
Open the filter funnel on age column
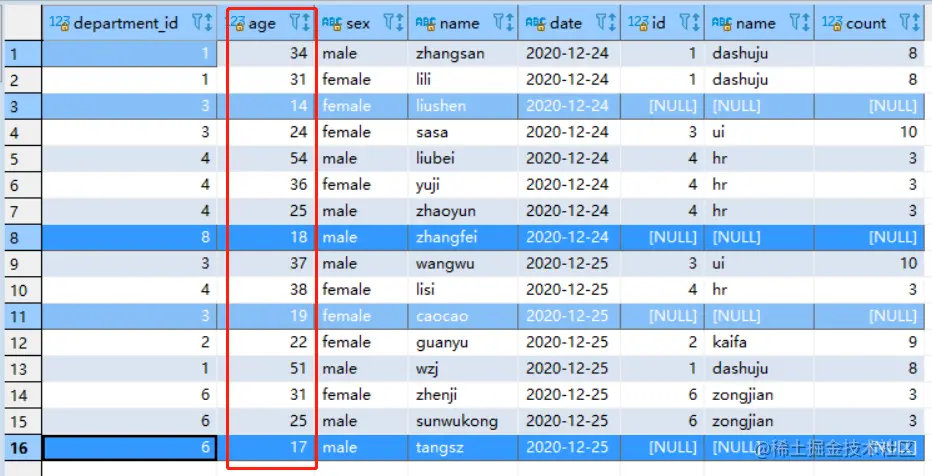point(295,23)
